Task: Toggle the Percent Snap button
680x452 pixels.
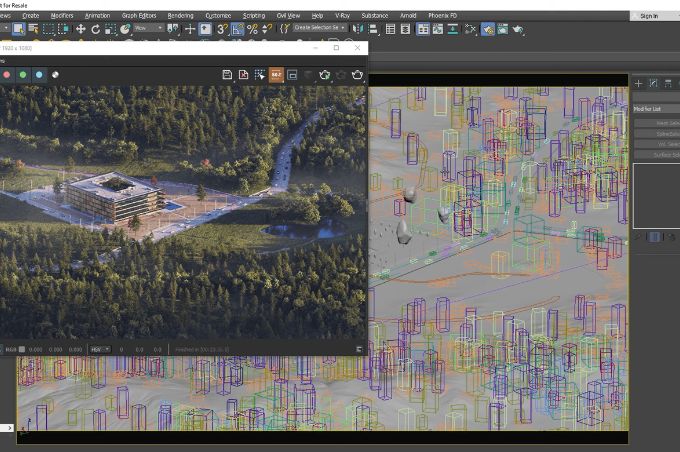Action: click(252, 29)
